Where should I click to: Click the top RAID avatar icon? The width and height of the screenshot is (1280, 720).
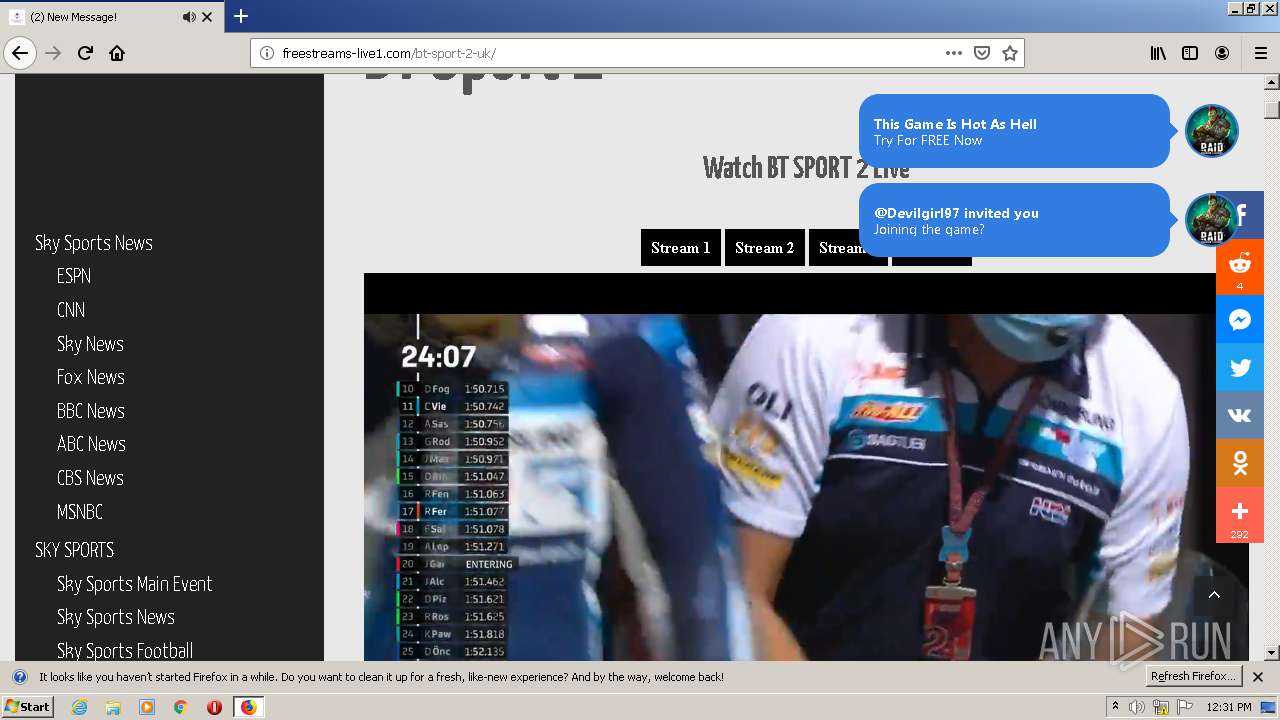point(1212,131)
